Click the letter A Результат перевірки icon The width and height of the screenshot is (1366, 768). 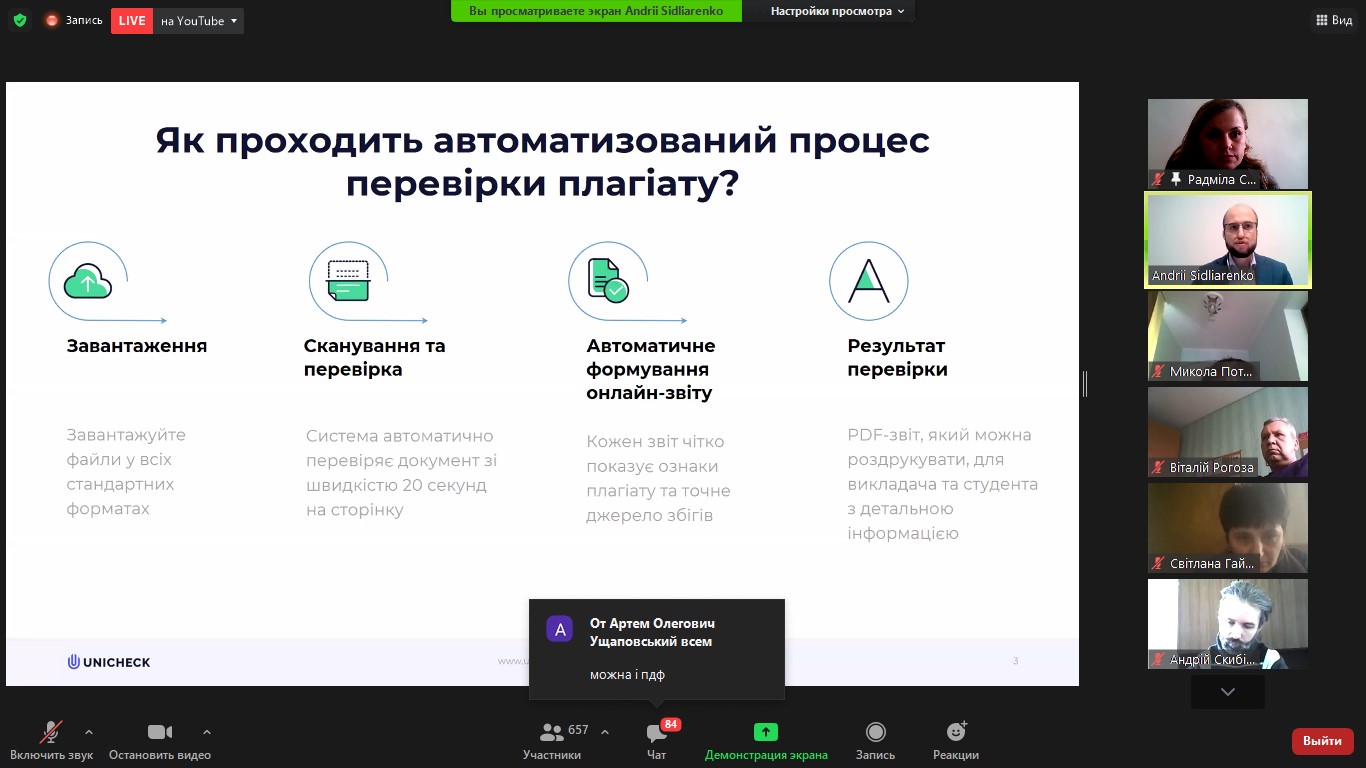[869, 281]
